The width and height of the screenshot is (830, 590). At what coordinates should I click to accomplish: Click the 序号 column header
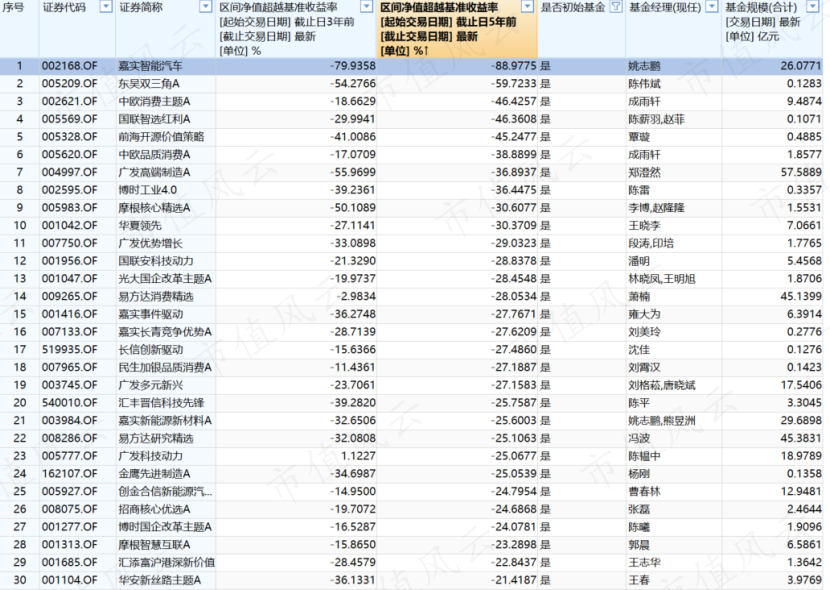(x=13, y=7)
